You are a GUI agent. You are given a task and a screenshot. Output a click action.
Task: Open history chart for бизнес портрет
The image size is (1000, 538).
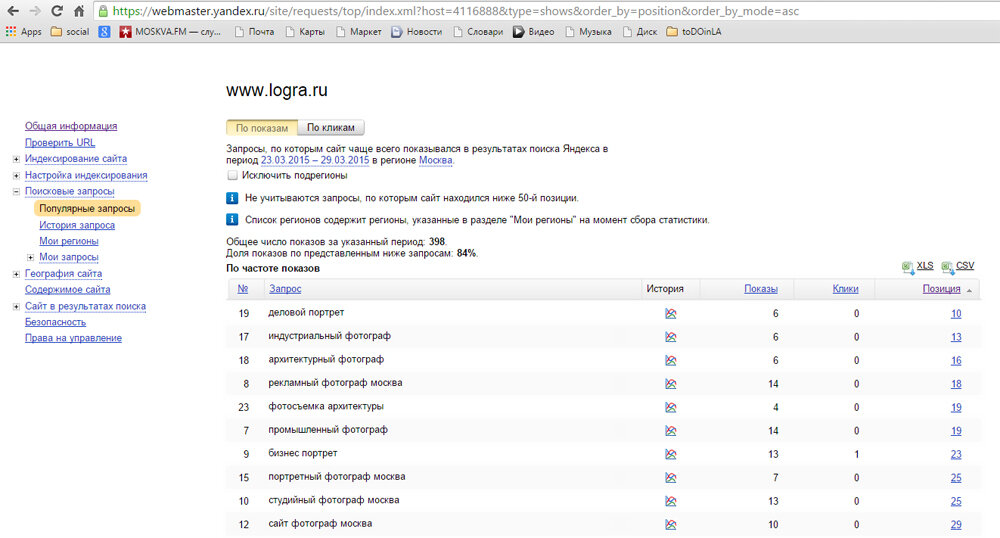click(x=670, y=454)
